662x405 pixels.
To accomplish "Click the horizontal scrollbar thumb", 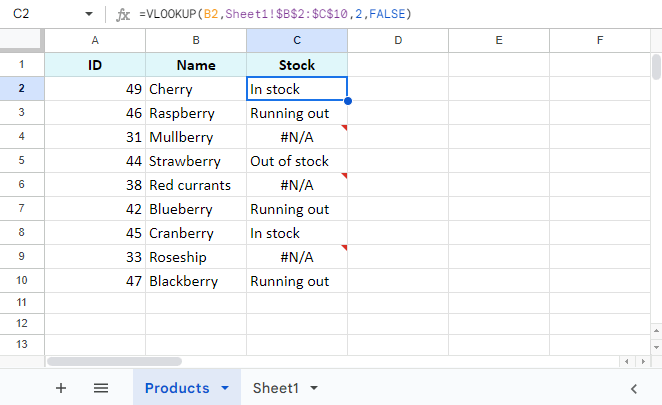I will tap(114, 362).
